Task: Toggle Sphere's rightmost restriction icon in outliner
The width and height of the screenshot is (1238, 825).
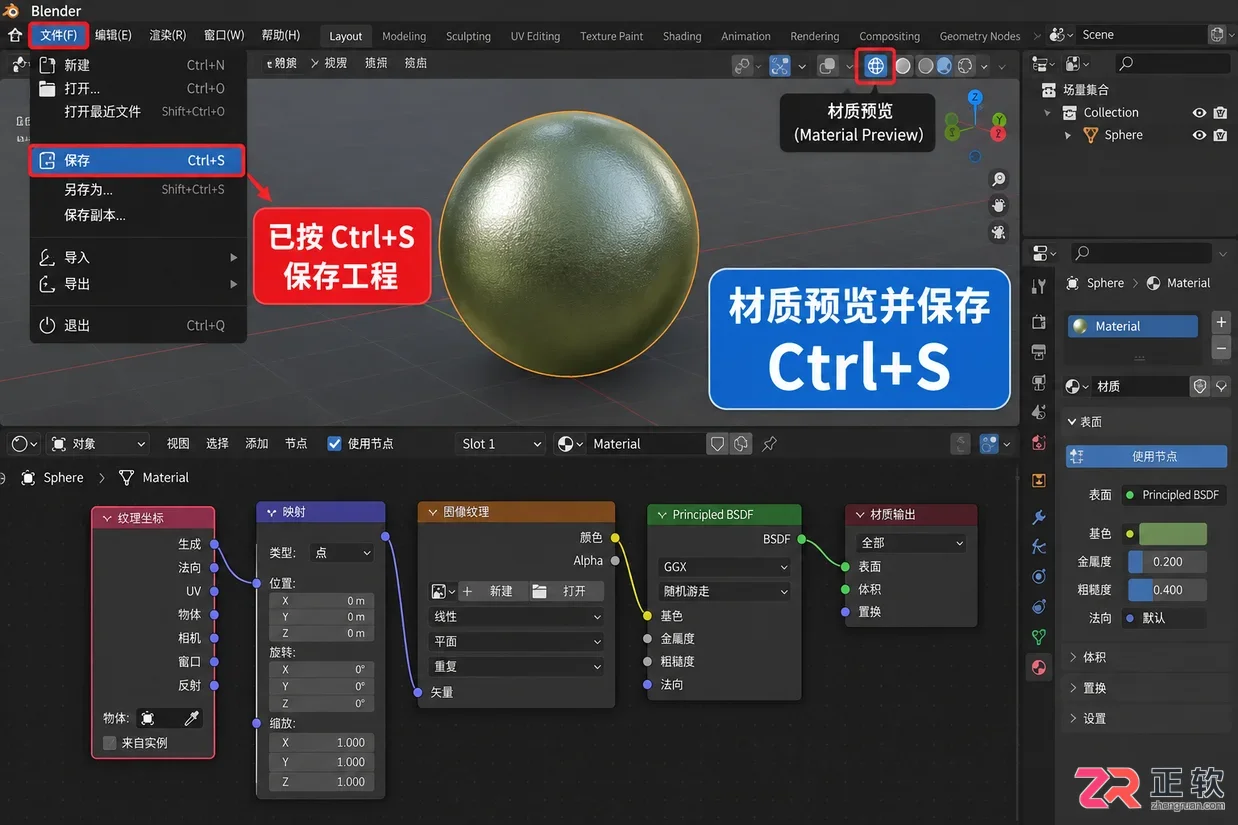Action: (x=1220, y=135)
